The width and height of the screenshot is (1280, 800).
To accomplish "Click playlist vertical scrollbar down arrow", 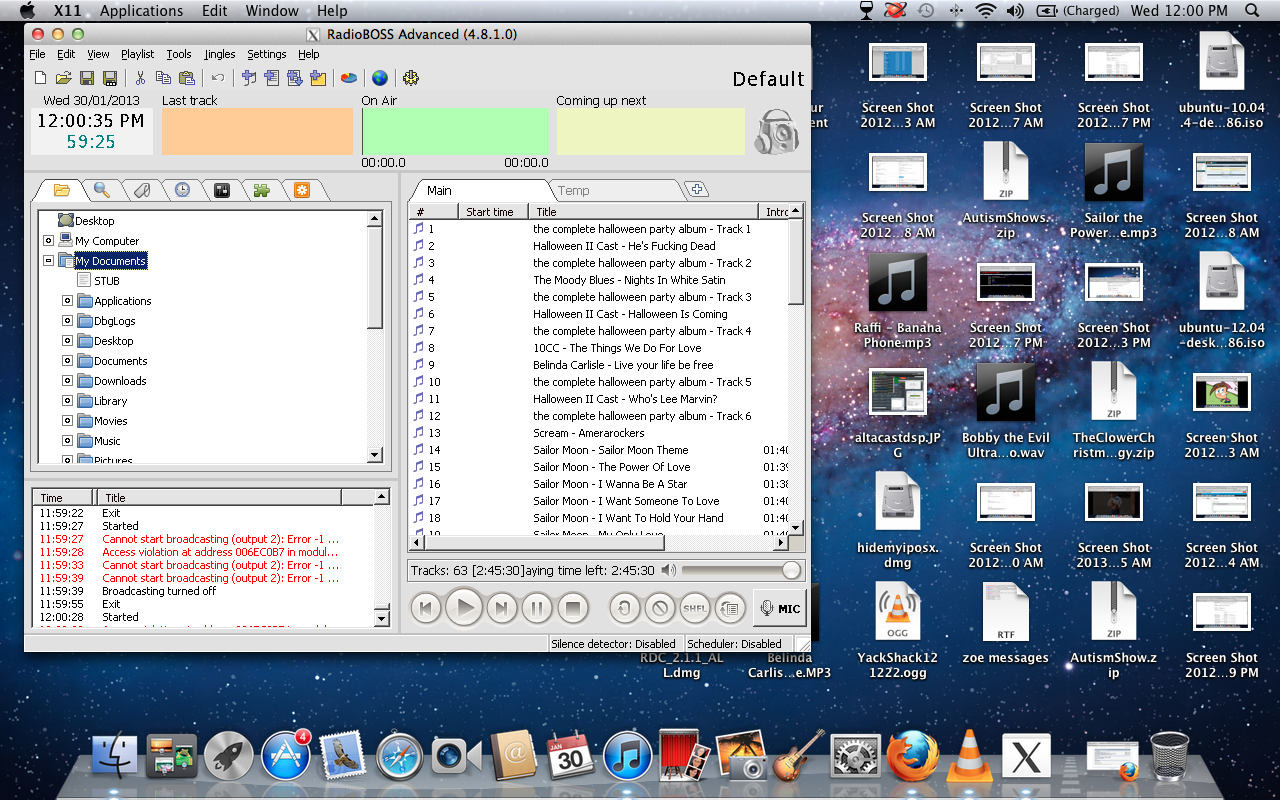I will [796, 527].
